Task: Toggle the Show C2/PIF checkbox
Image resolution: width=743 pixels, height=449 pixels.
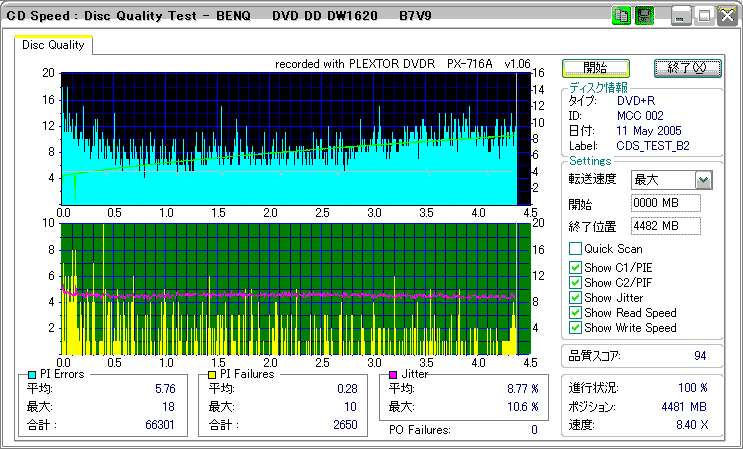Action: pyautogui.click(x=575, y=282)
